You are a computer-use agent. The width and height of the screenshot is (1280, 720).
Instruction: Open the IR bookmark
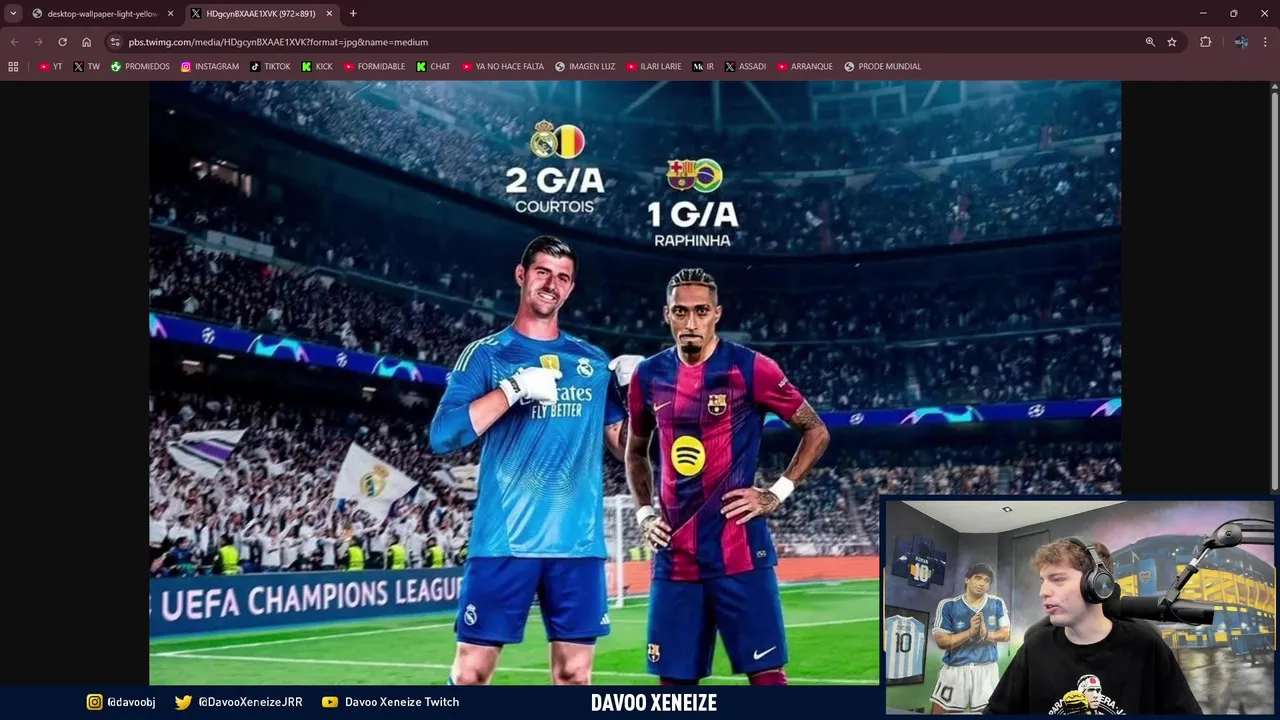tap(703, 67)
